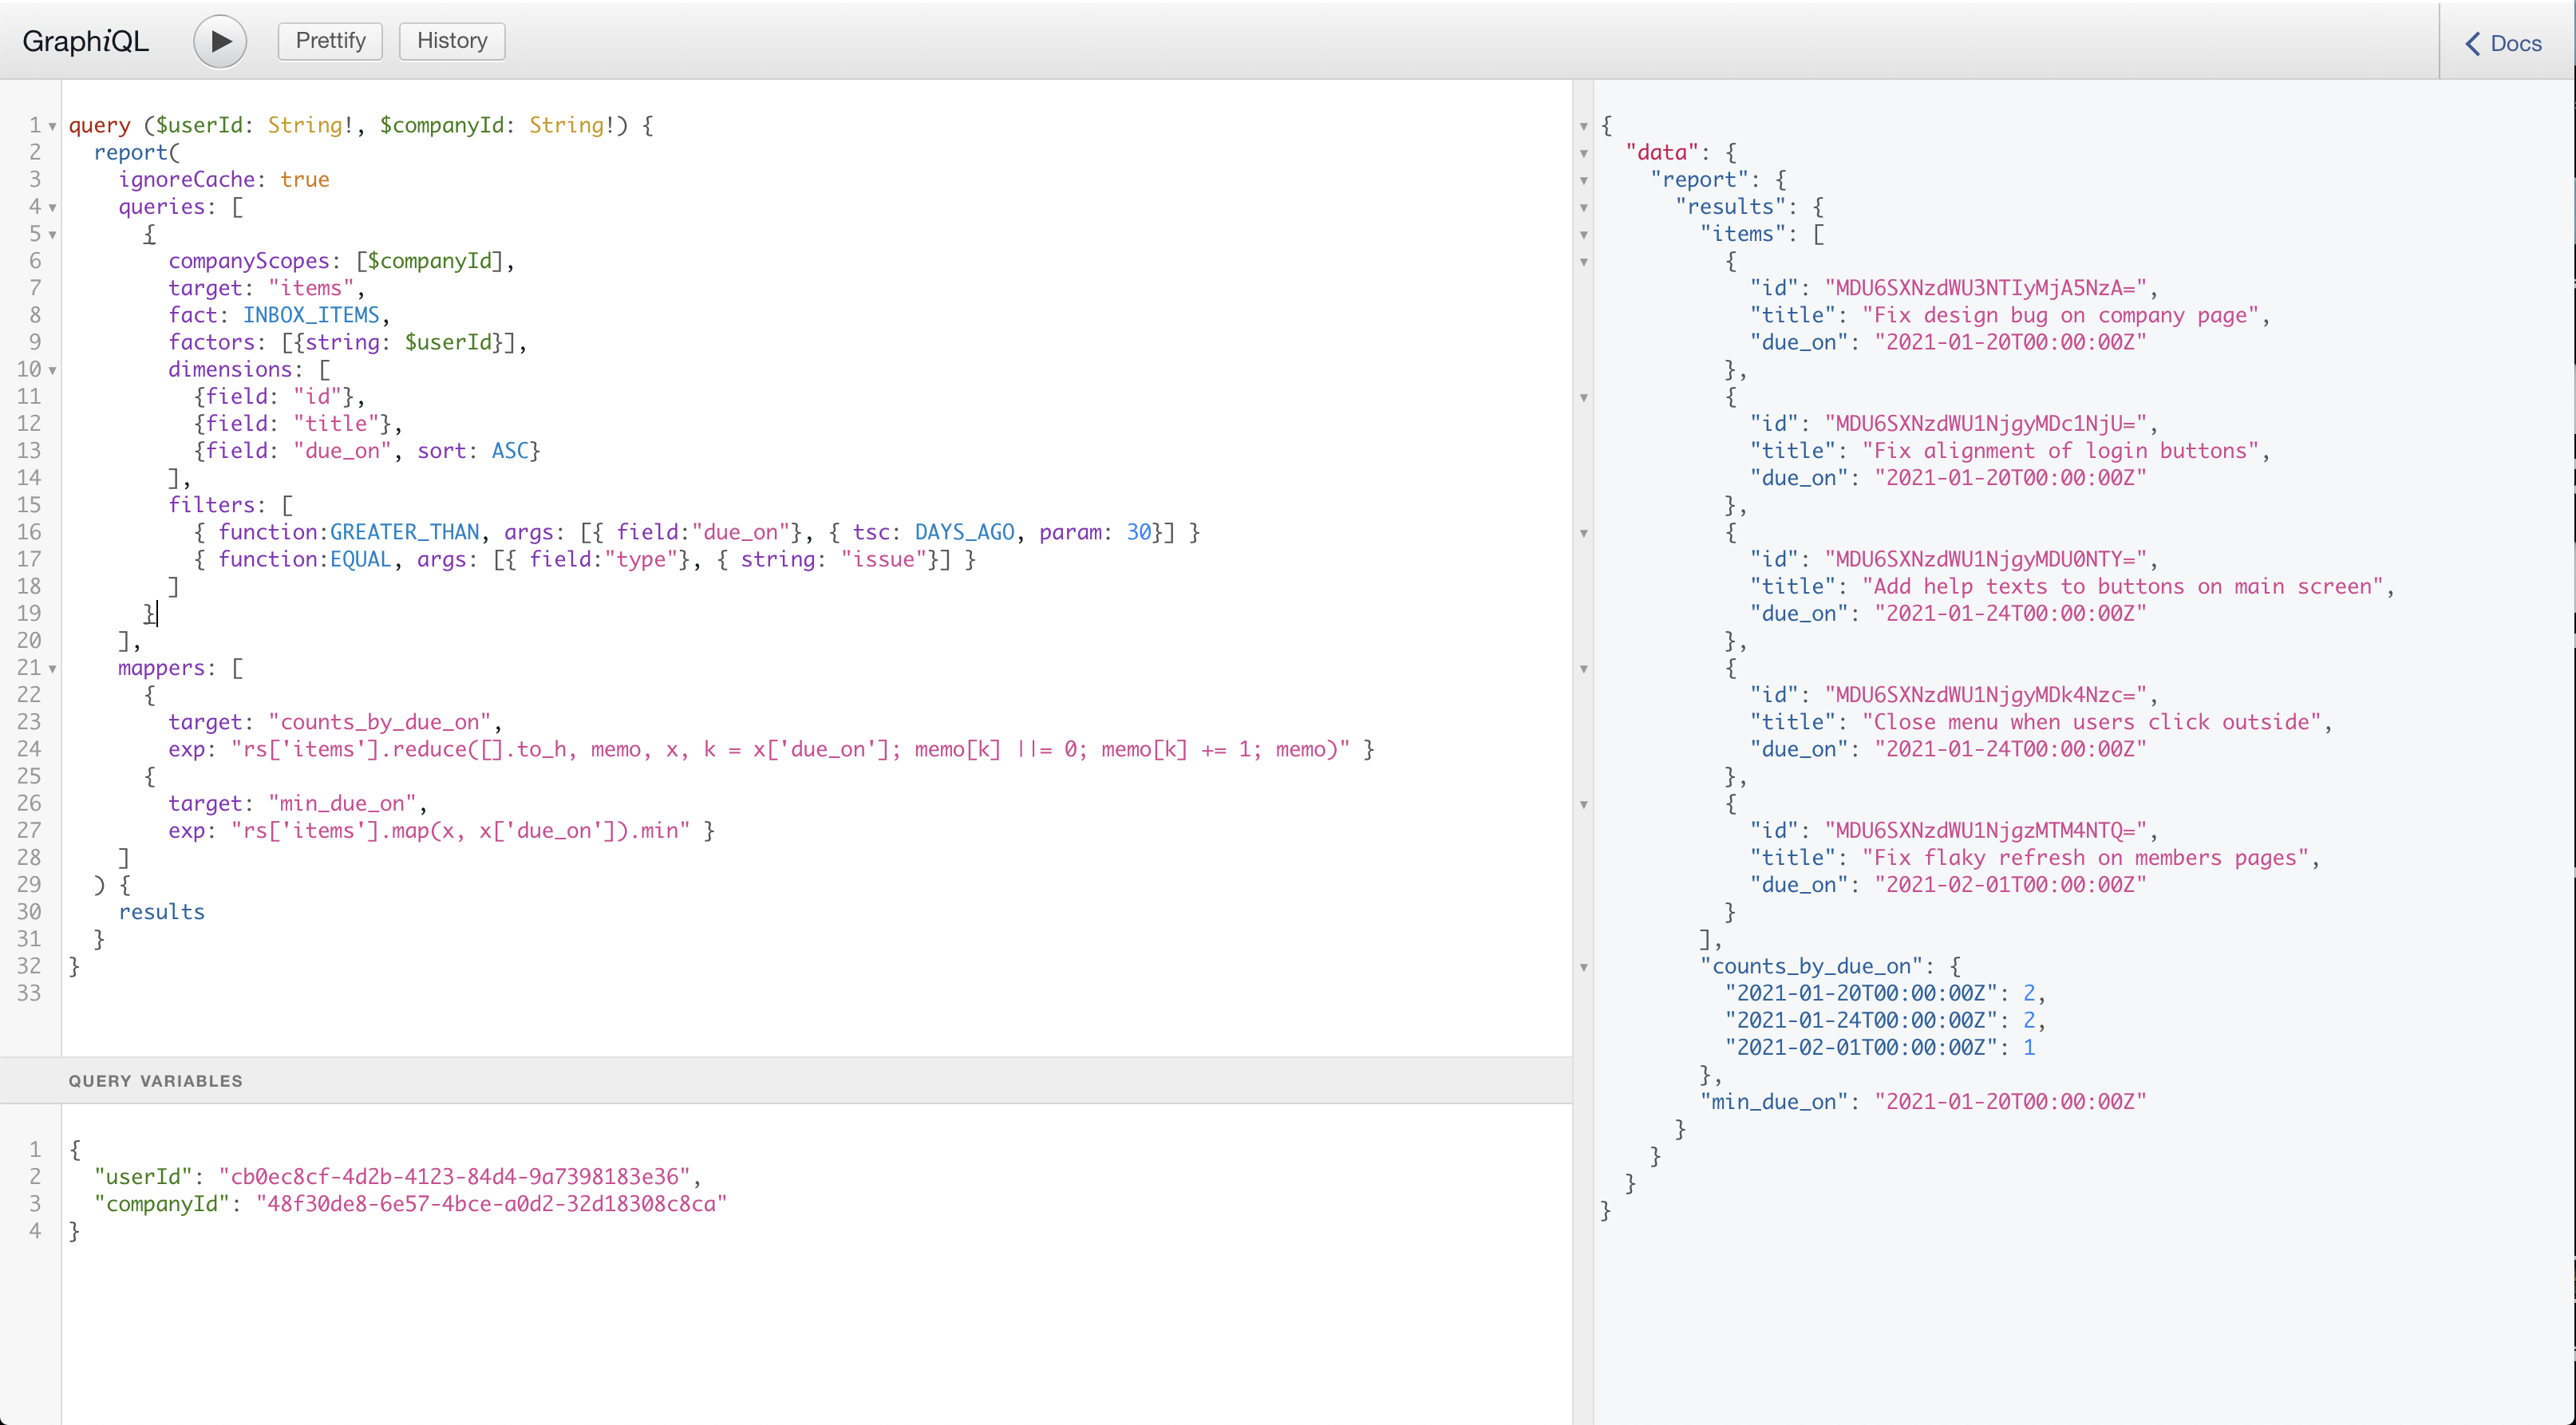Collapse the first item object in results
Screen dimensions: 2576x1425
[1584, 262]
